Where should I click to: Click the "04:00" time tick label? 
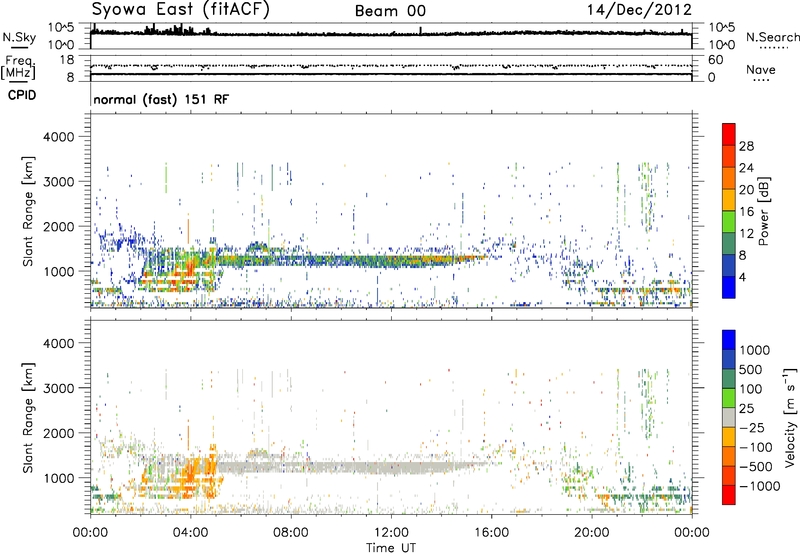(x=190, y=533)
